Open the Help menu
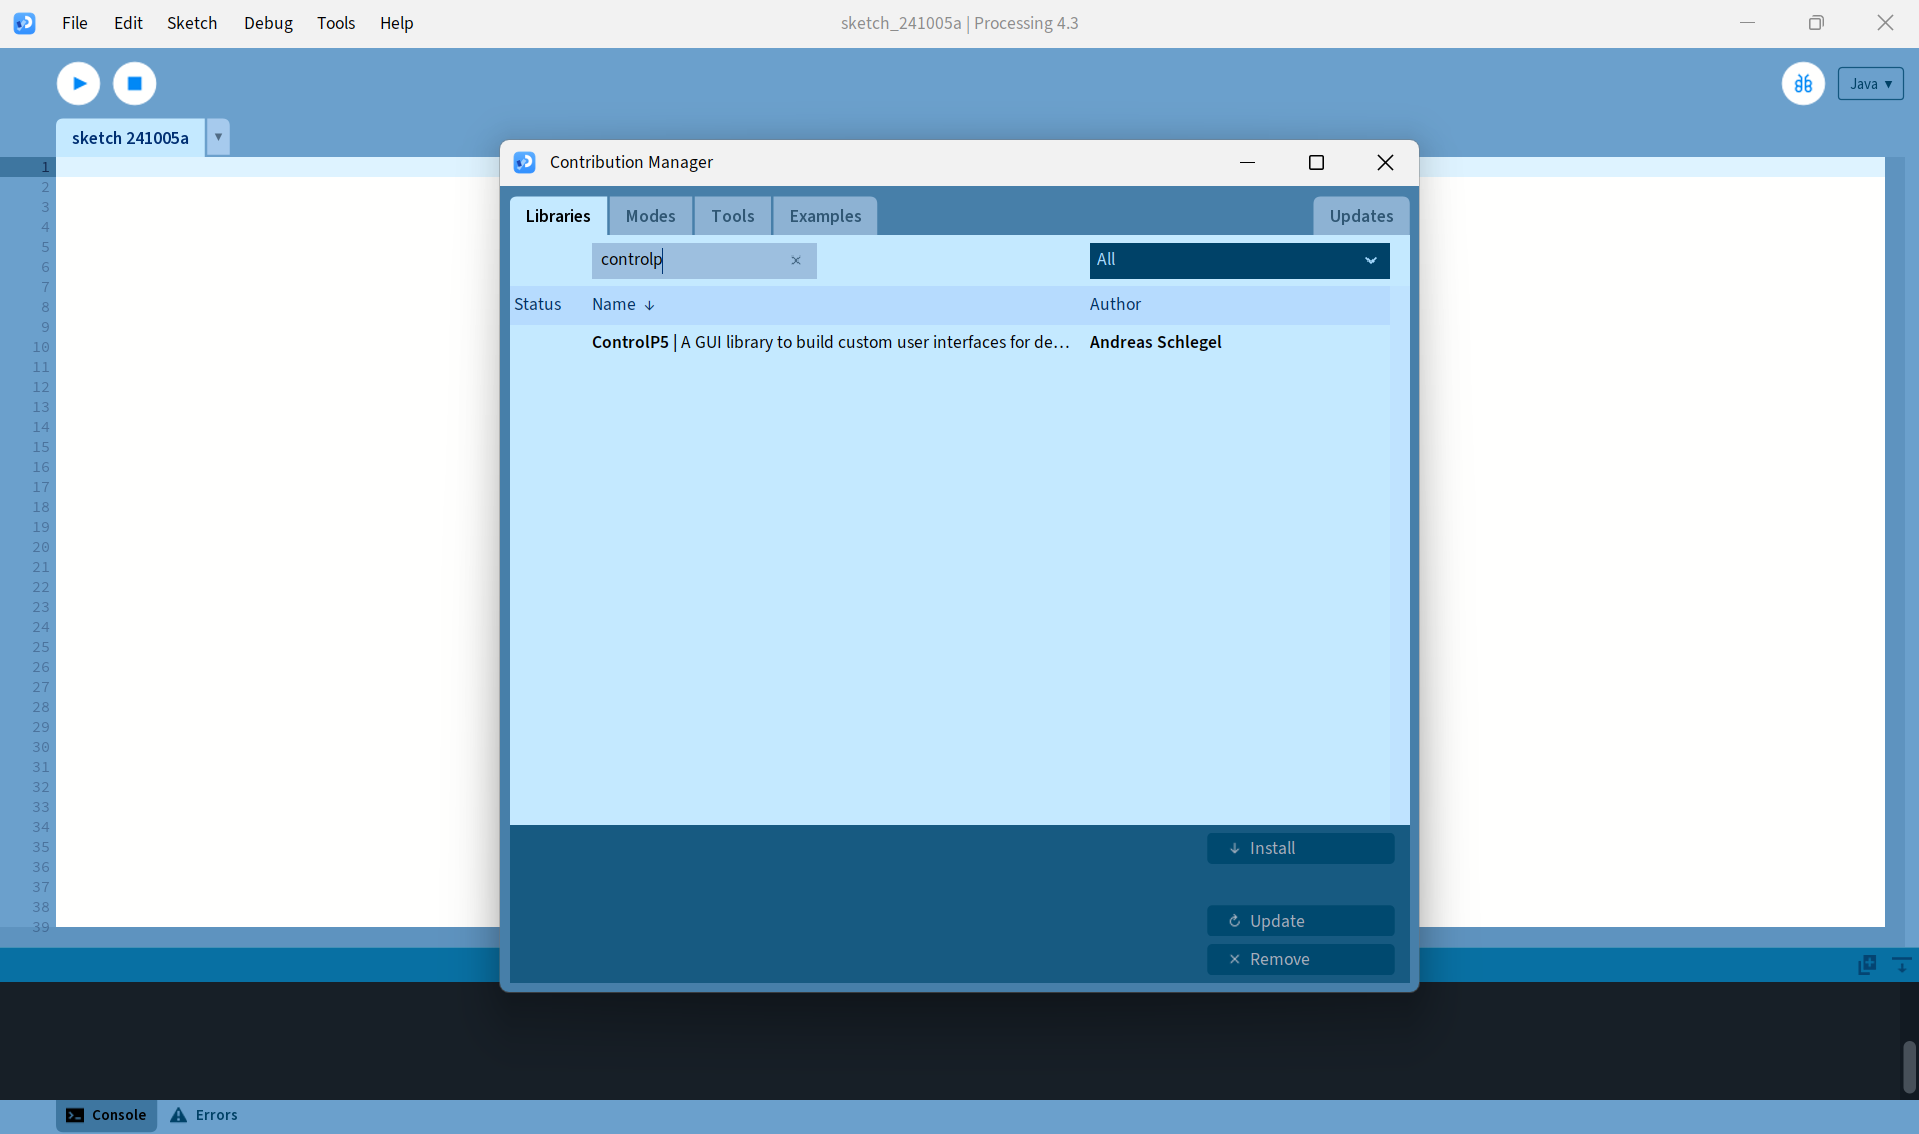Image resolution: width=1919 pixels, height=1134 pixels. pyautogui.click(x=396, y=23)
